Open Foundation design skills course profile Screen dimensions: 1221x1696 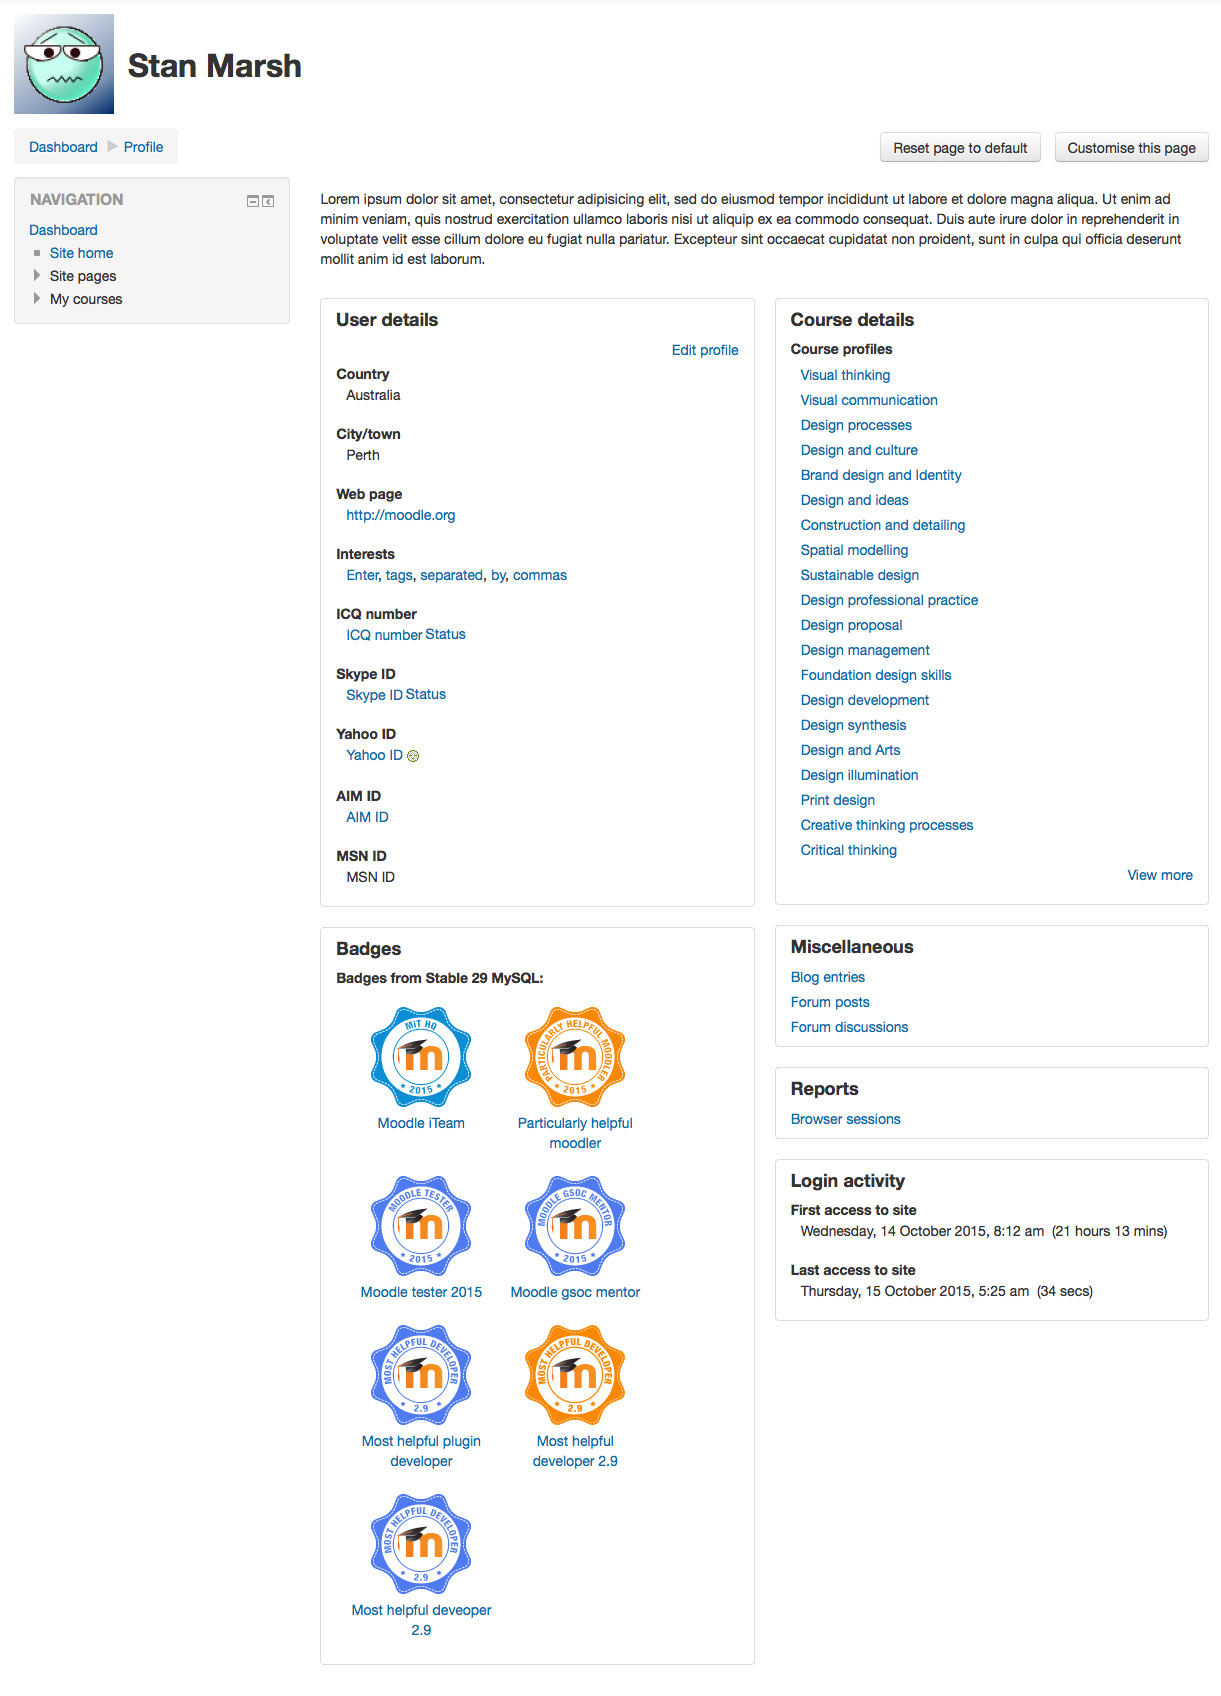pos(876,675)
